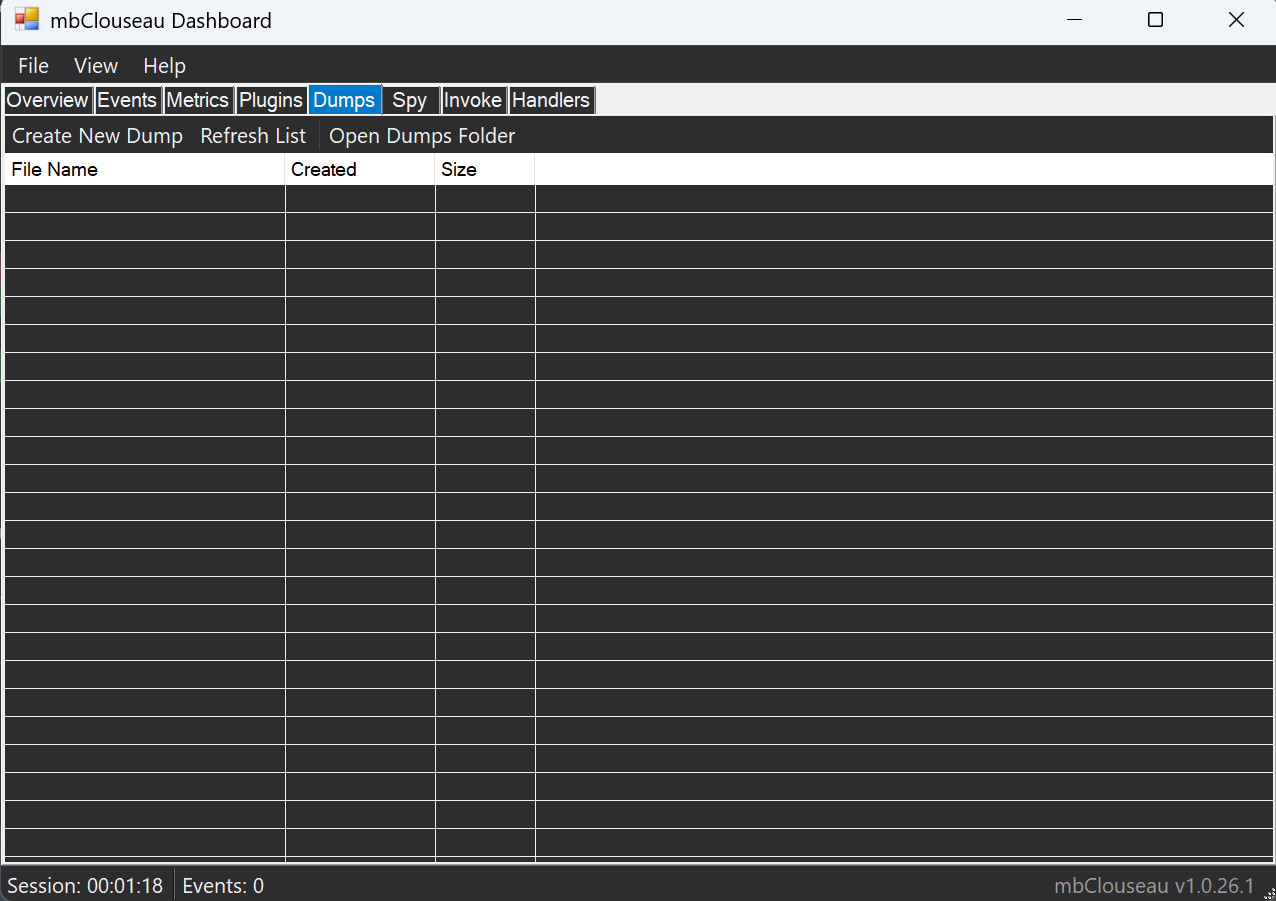Click the Session timer in status bar
The height and width of the screenshot is (901, 1276).
pos(86,886)
